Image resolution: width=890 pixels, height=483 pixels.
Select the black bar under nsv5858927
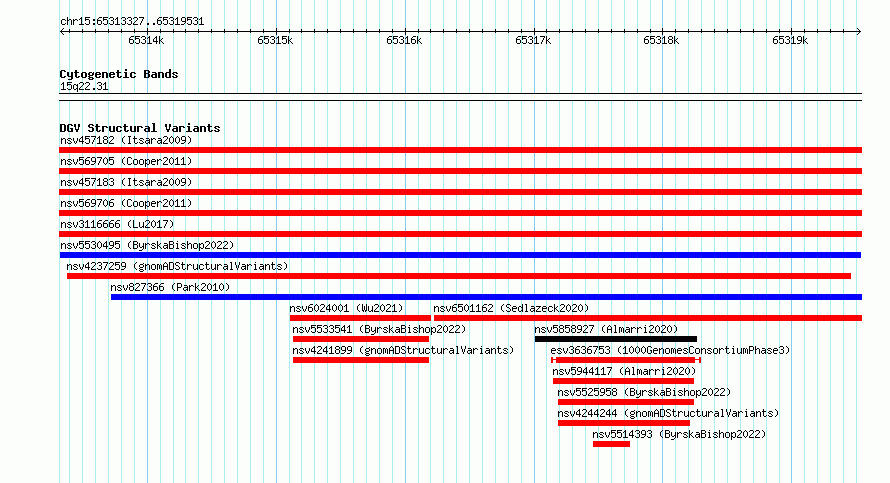point(616,339)
